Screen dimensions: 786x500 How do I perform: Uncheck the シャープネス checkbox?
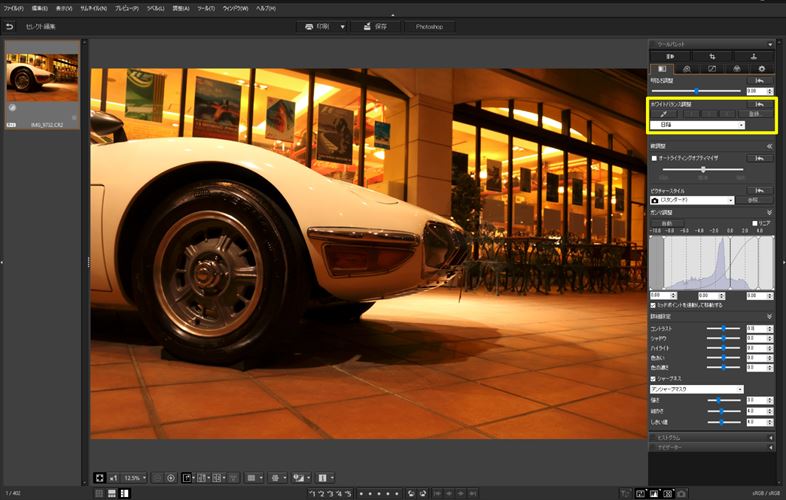[x=653, y=379]
